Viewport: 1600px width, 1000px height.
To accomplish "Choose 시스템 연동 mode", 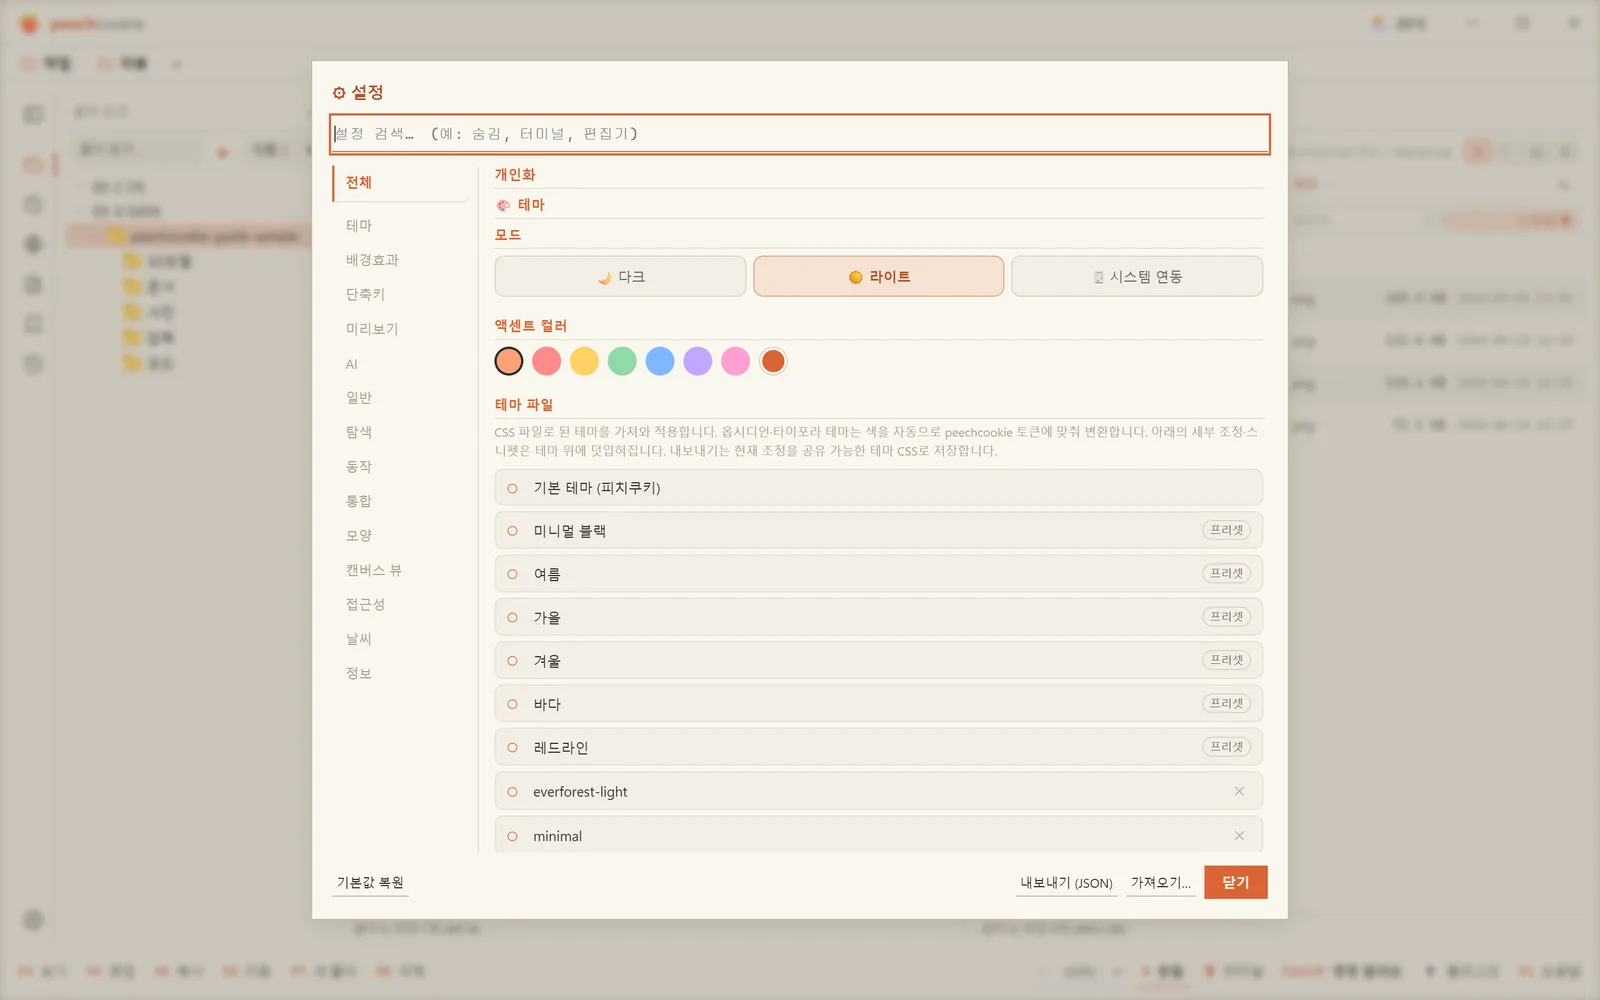I will point(1137,277).
